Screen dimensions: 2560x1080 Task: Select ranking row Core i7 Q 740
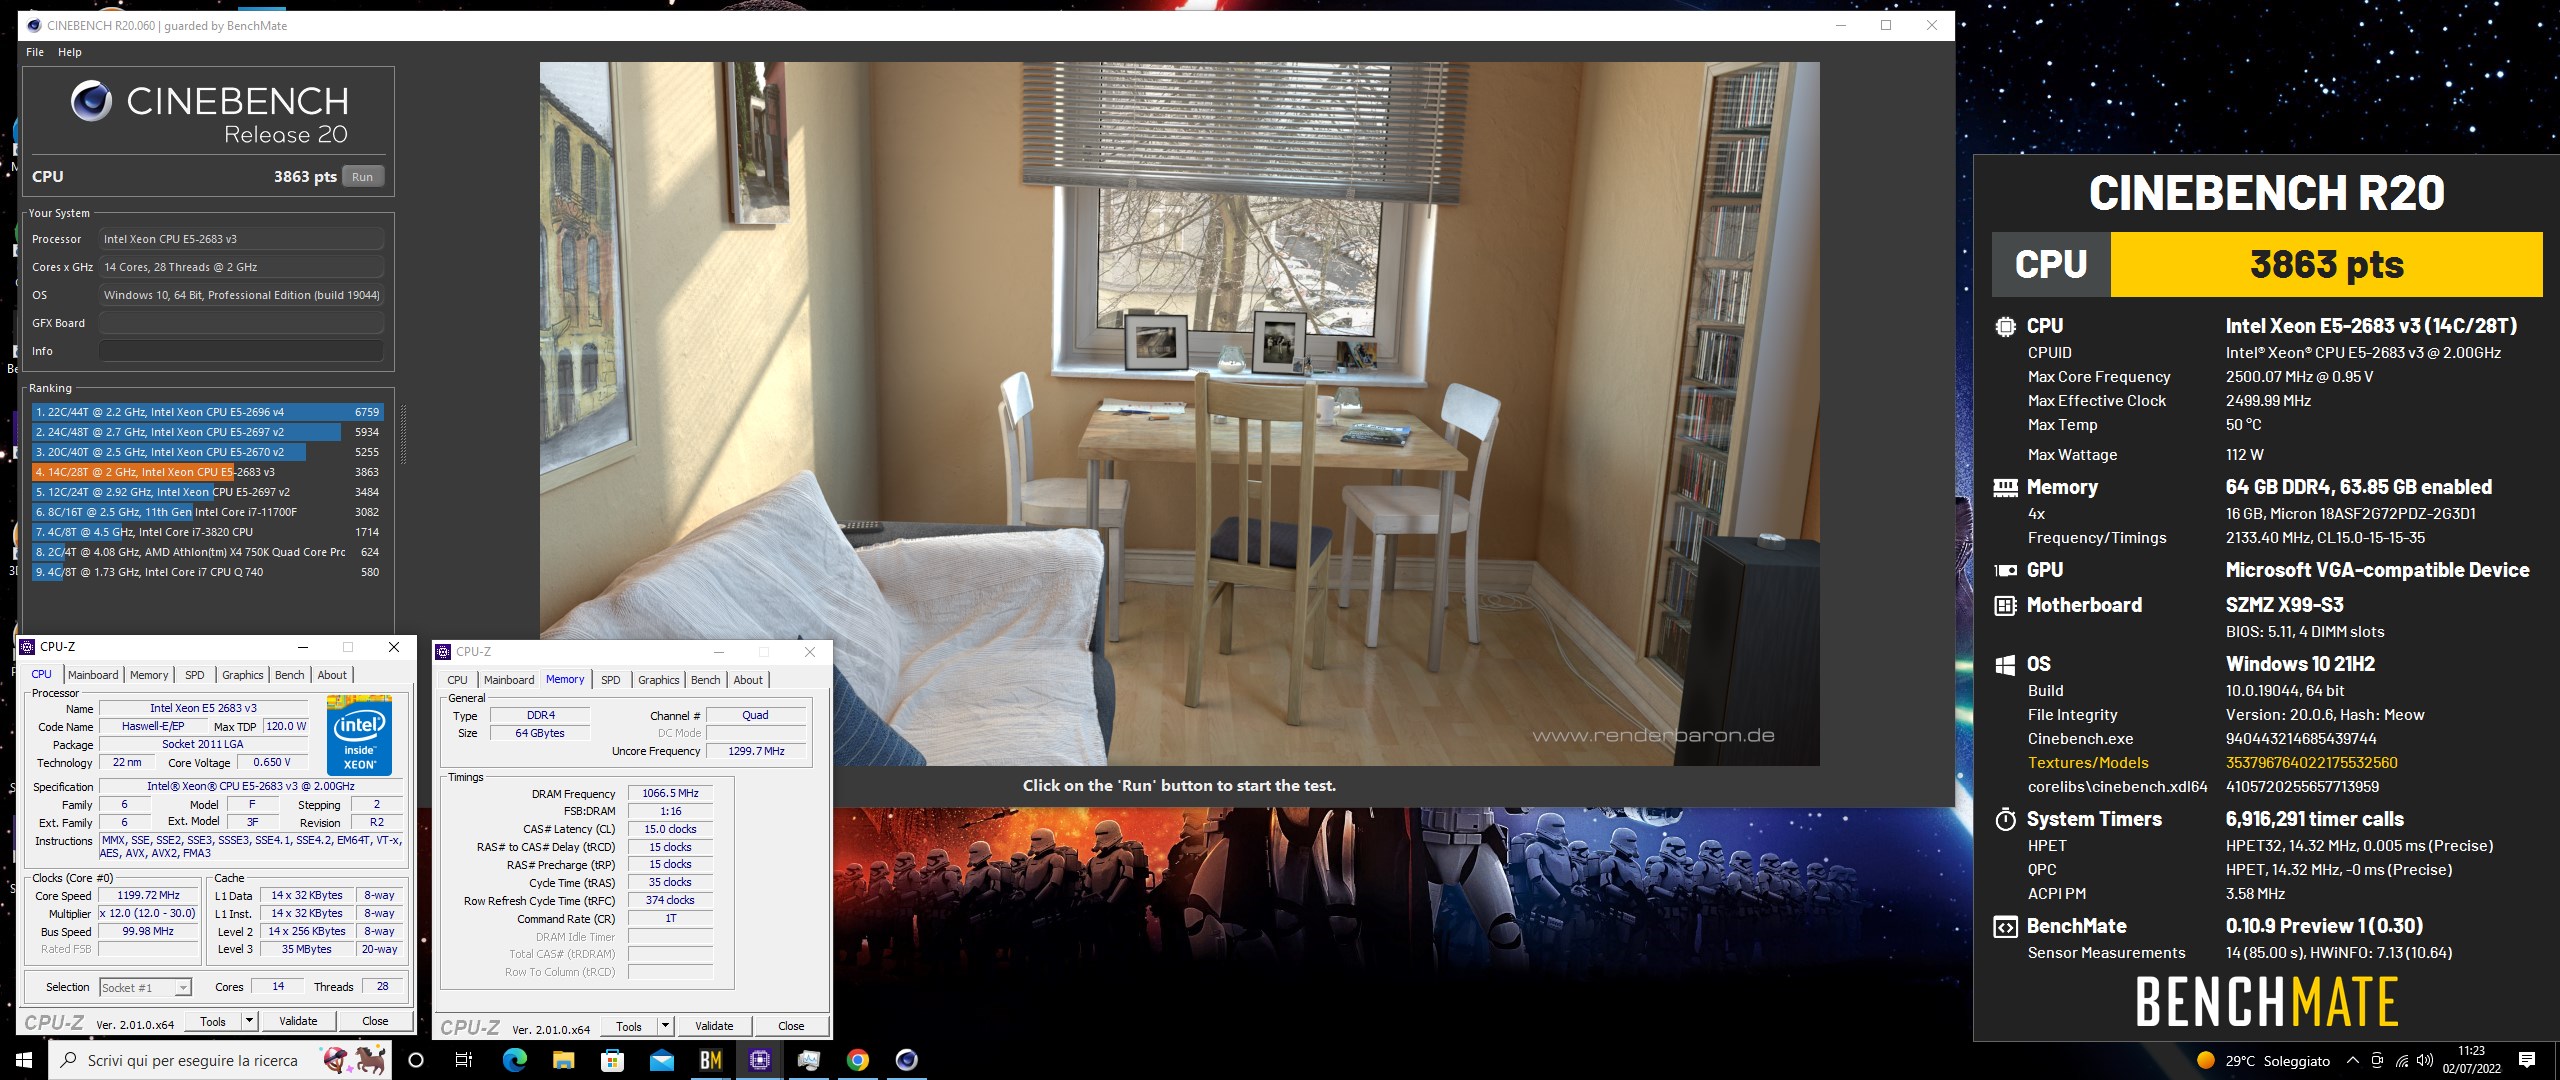tap(207, 572)
